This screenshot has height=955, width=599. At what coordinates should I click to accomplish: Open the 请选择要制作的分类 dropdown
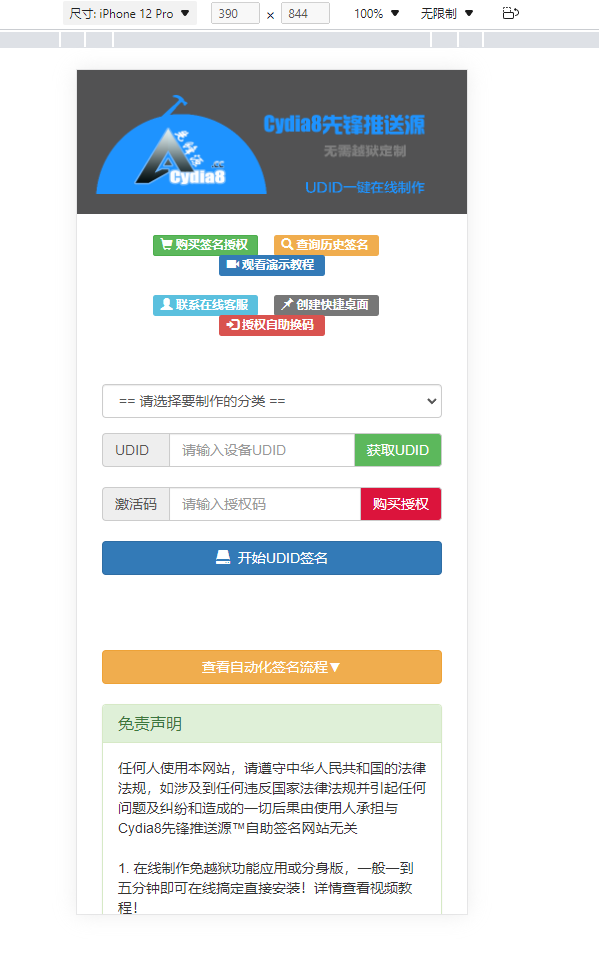(272, 401)
